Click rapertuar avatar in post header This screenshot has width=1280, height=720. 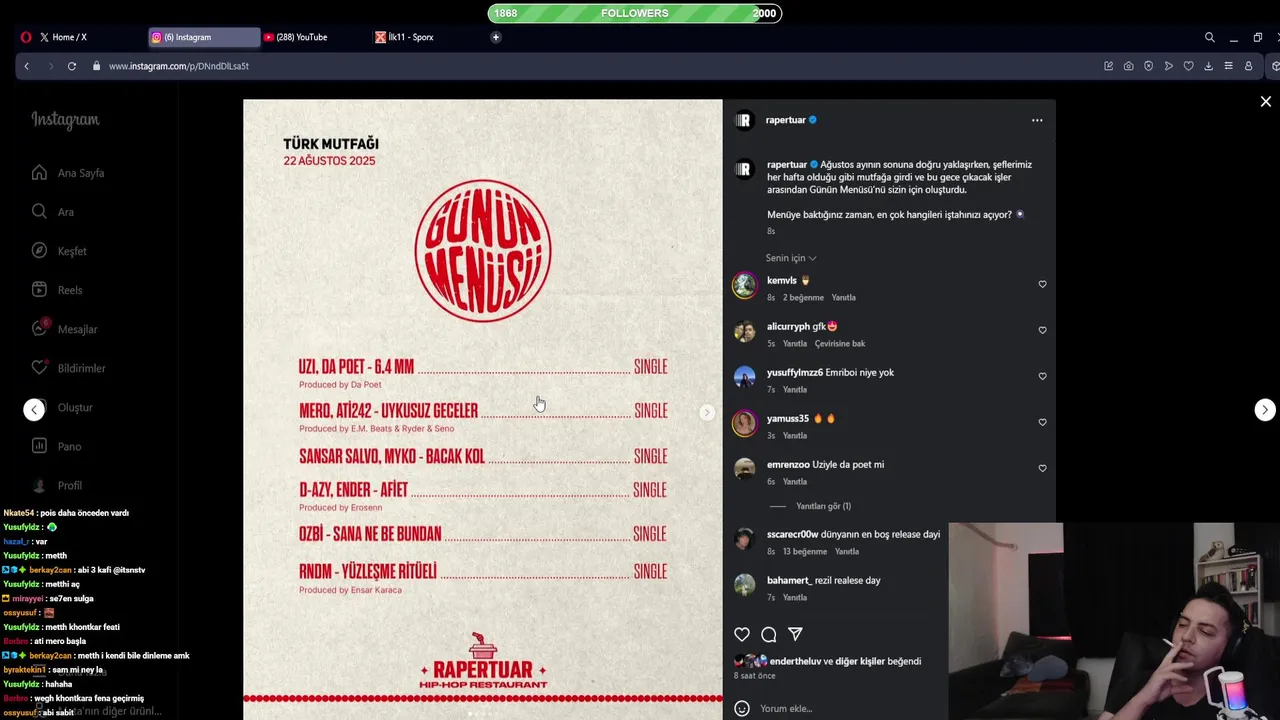pyautogui.click(x=743, y=120)
